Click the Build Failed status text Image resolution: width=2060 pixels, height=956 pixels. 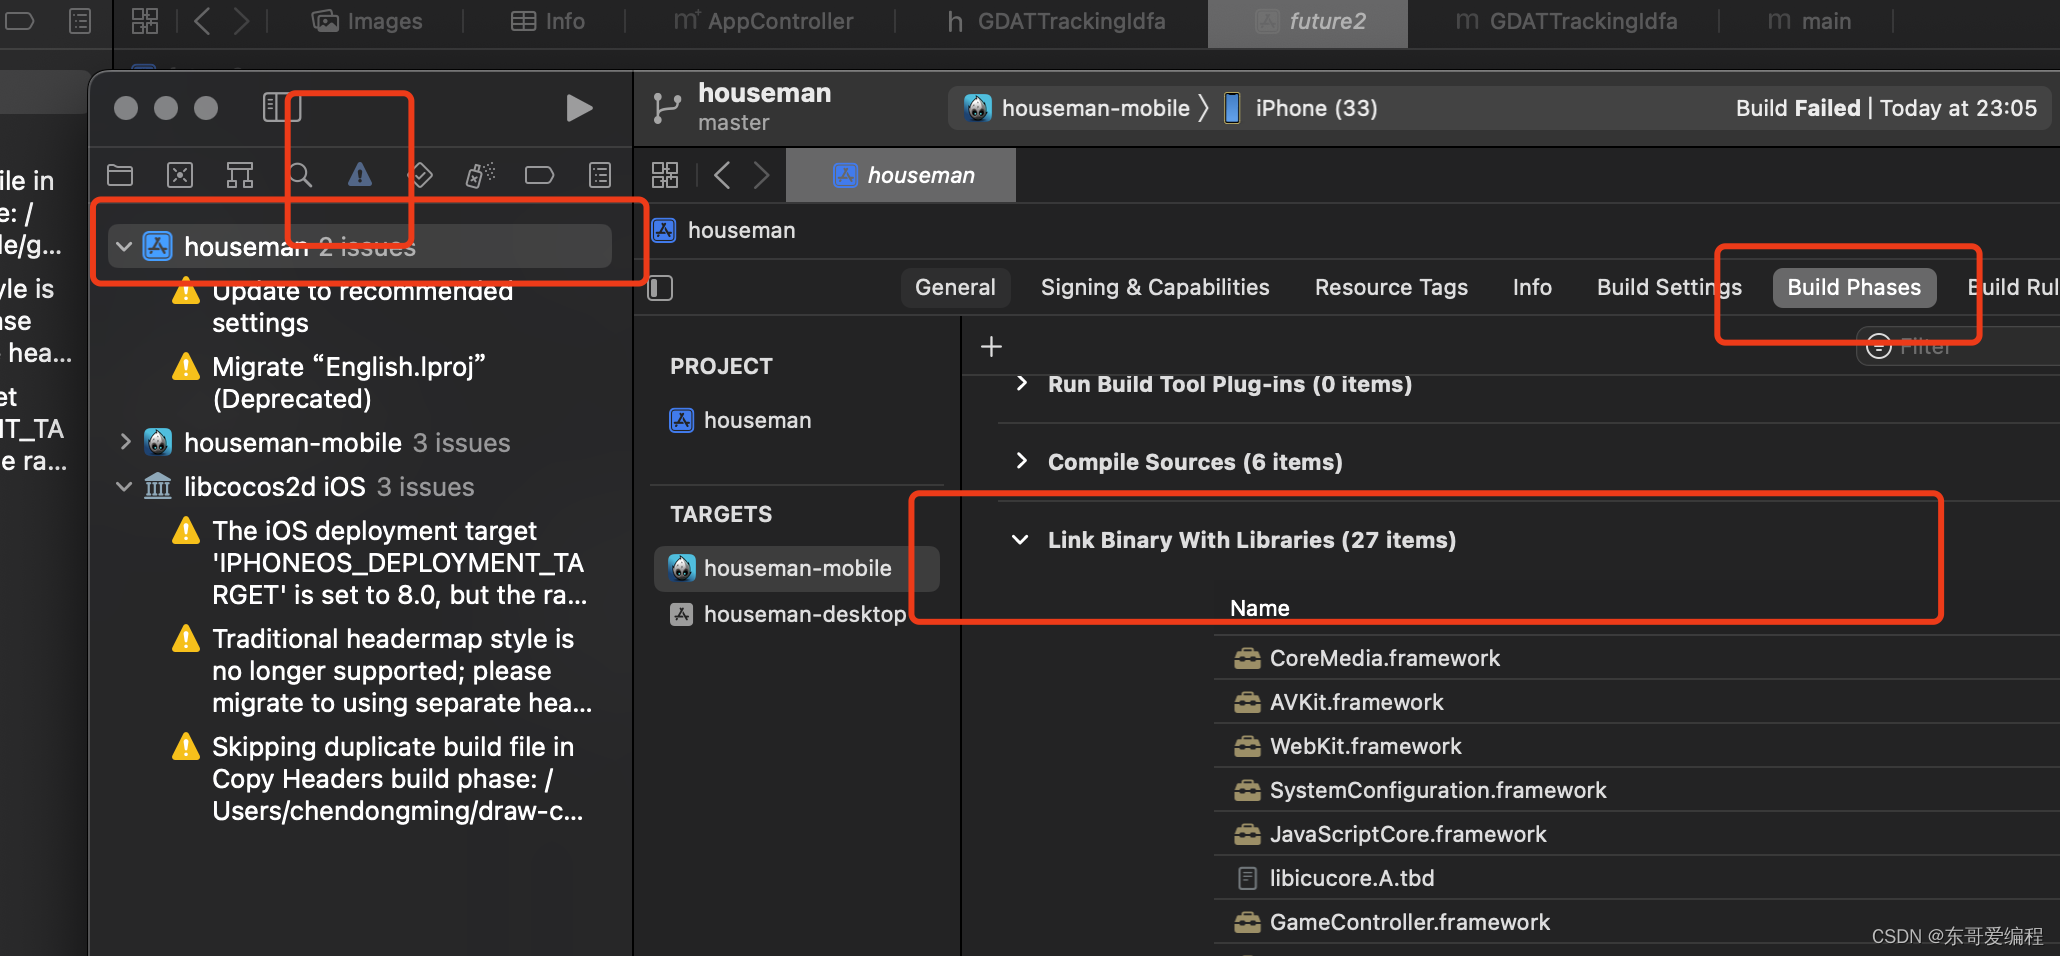point(1798,108)
